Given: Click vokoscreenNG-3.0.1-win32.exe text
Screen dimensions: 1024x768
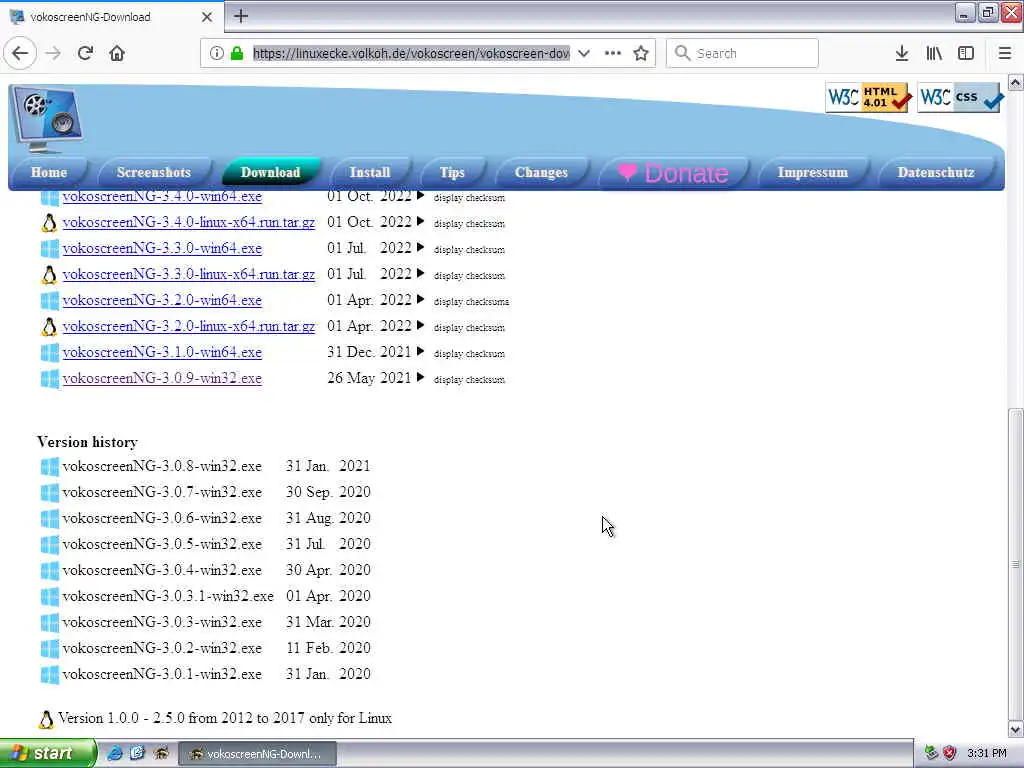Looking at the screenshot, I should click(x=162, y=674).
